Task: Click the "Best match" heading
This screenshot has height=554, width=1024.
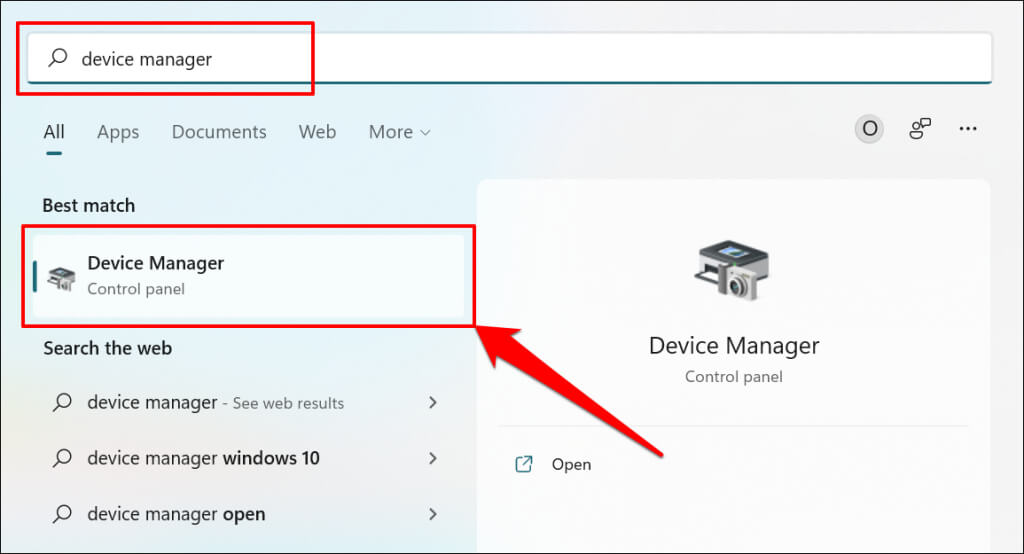Action: click(89, 206)
